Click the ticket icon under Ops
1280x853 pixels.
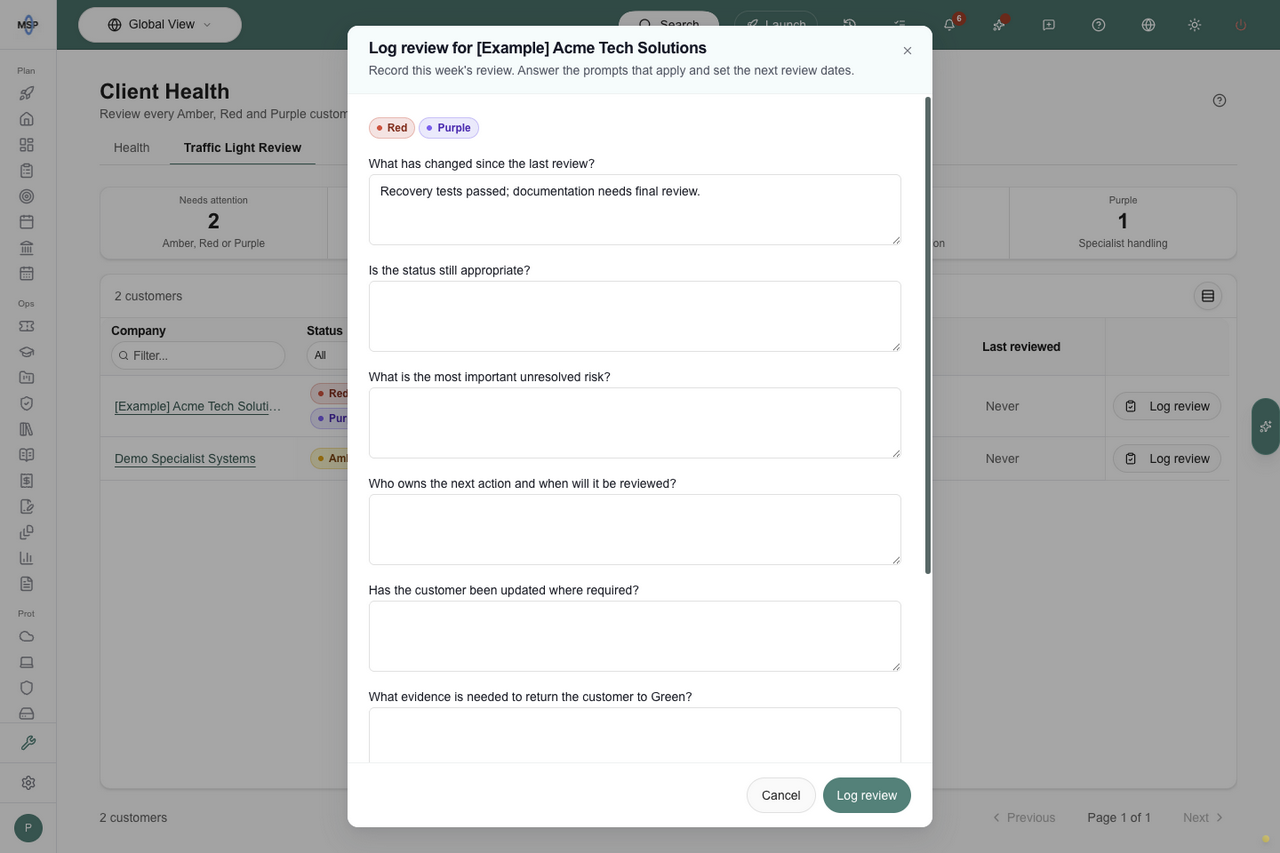(x=27, y=326)
